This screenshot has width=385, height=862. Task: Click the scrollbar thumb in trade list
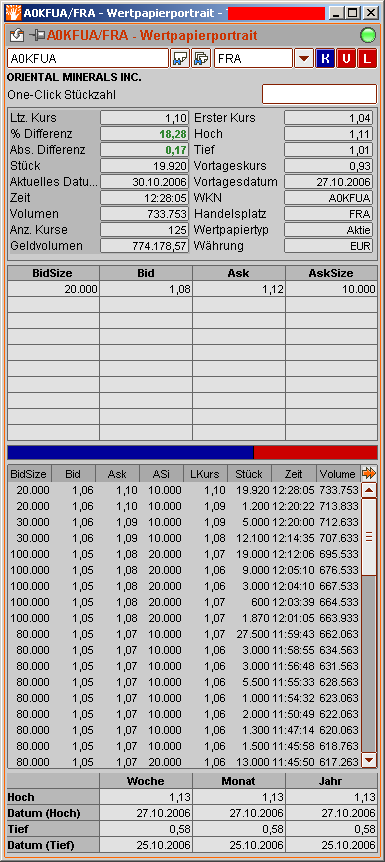coord(369,537)
